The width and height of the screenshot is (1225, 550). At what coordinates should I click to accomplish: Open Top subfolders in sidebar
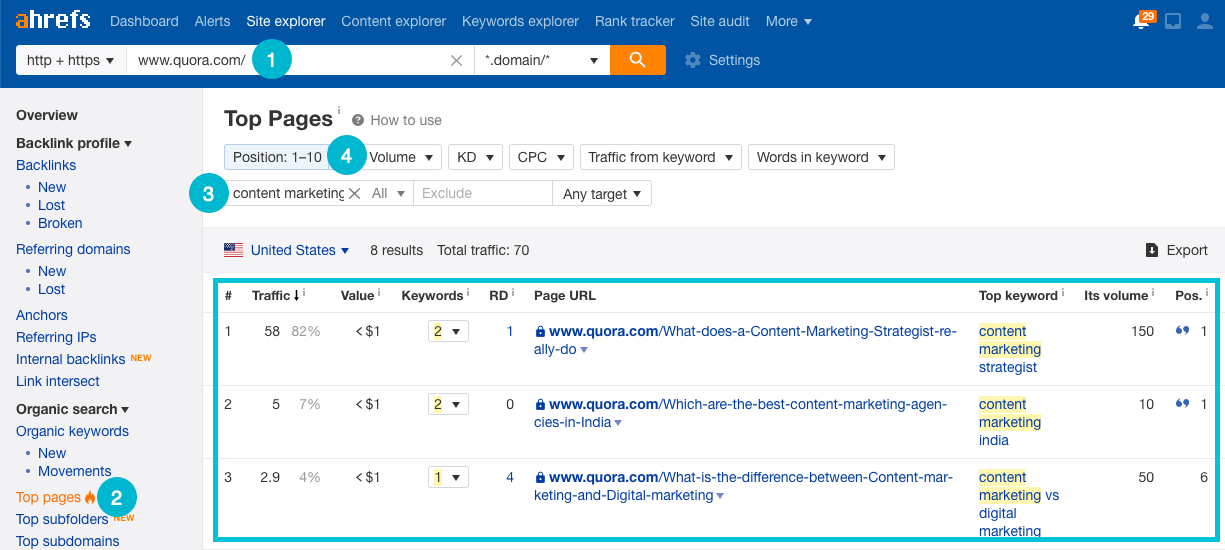[62, 519]
